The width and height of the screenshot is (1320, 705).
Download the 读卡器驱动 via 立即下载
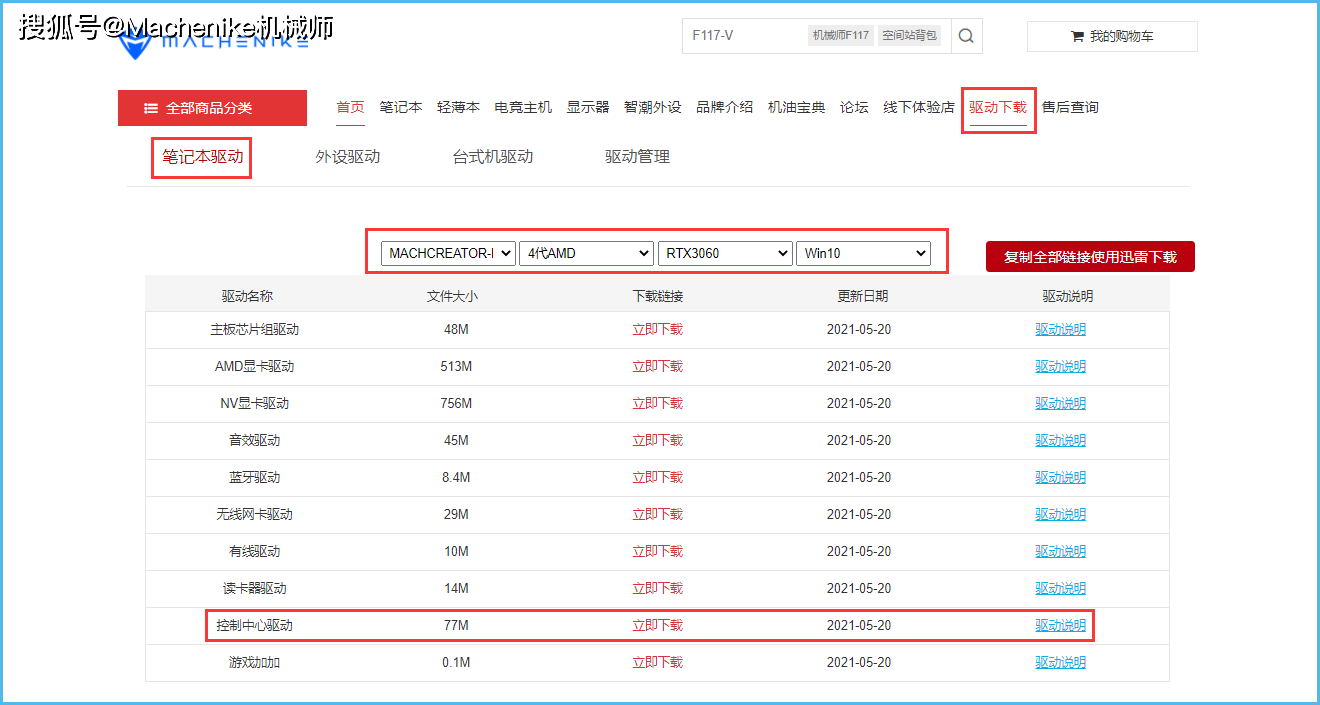point(657,588)
